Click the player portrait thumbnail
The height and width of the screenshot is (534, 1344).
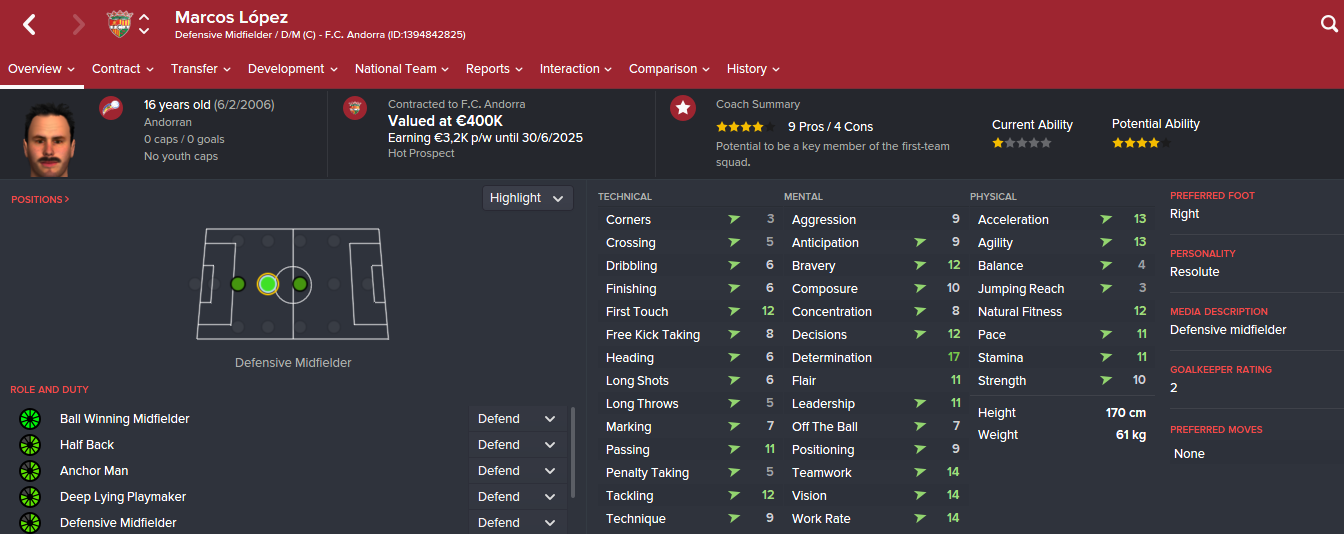tap(50, 136)
